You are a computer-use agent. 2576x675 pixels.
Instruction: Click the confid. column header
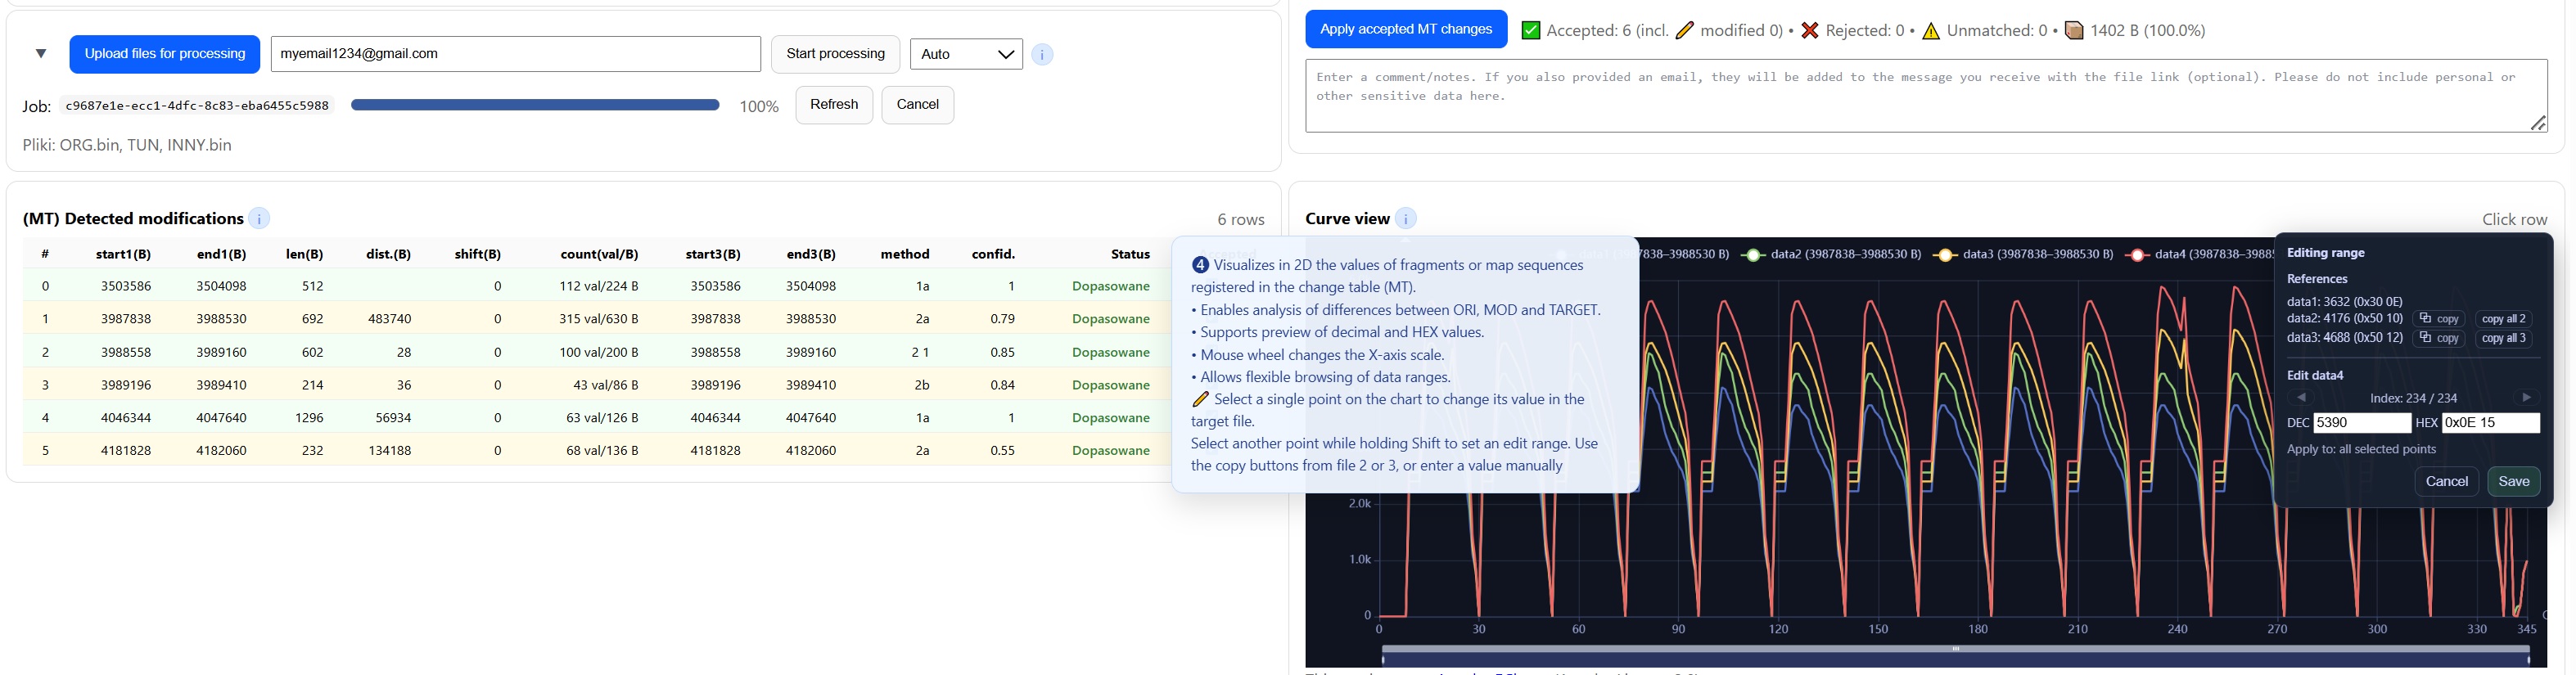pos(993,254)
